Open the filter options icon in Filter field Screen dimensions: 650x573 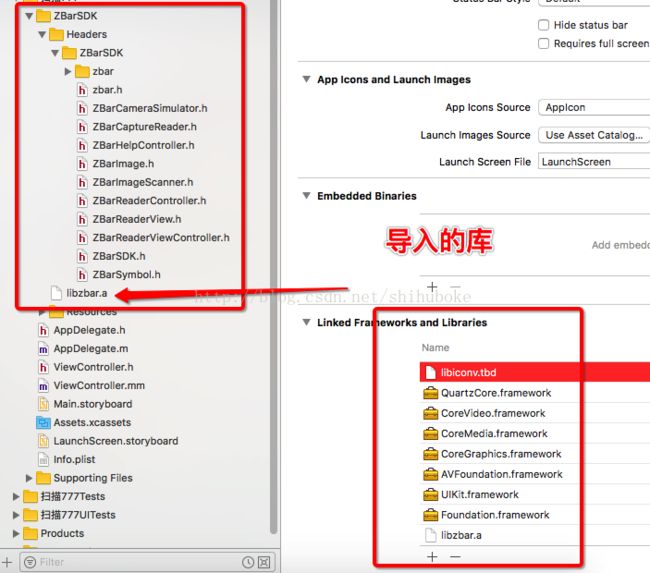coord(30,562)
